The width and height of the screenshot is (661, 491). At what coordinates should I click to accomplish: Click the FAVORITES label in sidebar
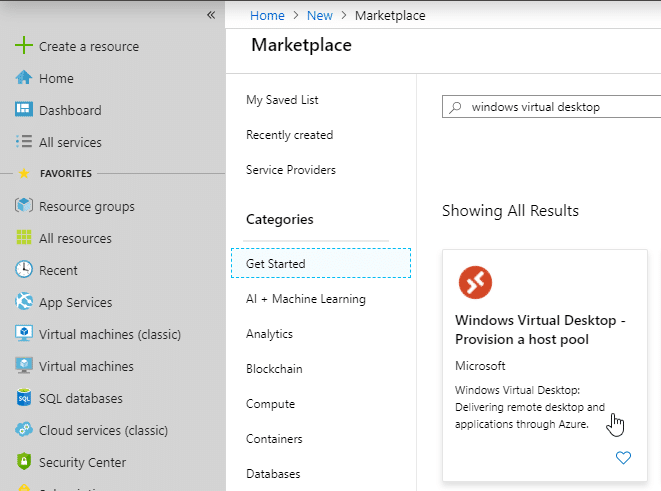66,174
